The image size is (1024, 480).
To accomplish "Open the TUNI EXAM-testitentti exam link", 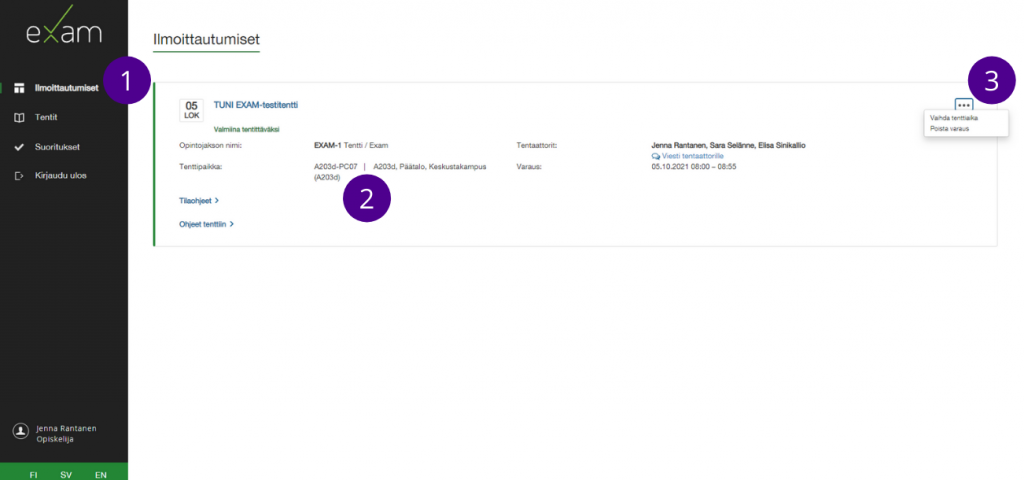I will pos(256,105).
